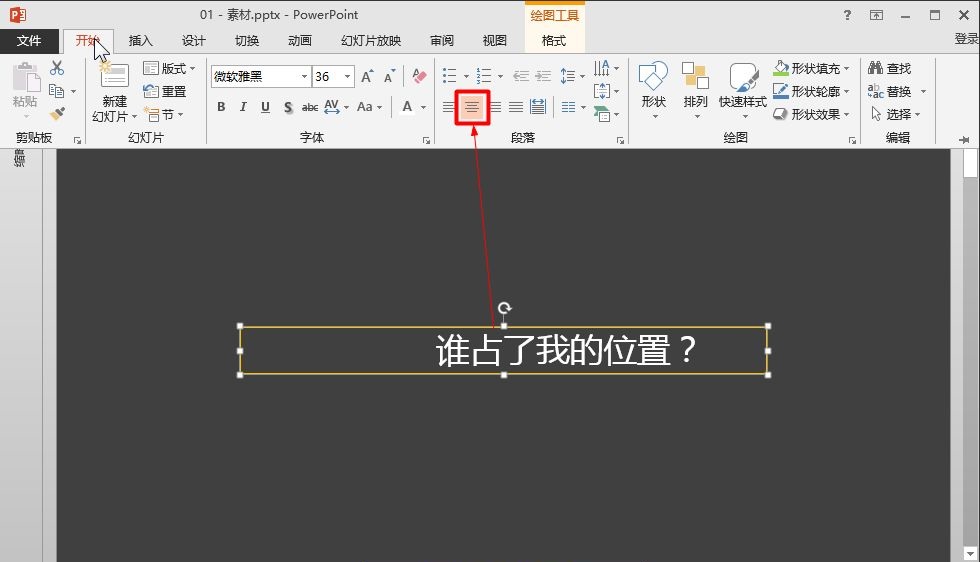Toggle Bold formatting

pos(221,107)
